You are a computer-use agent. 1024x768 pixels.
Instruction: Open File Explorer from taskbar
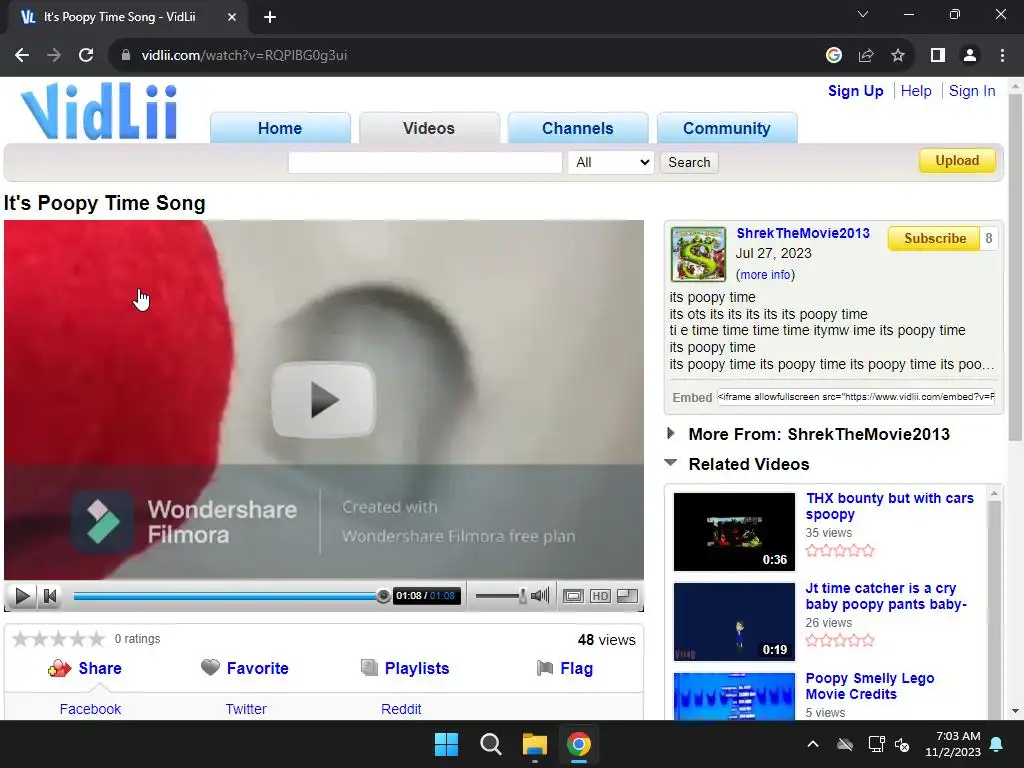pyautogui.click(x=534, y=744)
